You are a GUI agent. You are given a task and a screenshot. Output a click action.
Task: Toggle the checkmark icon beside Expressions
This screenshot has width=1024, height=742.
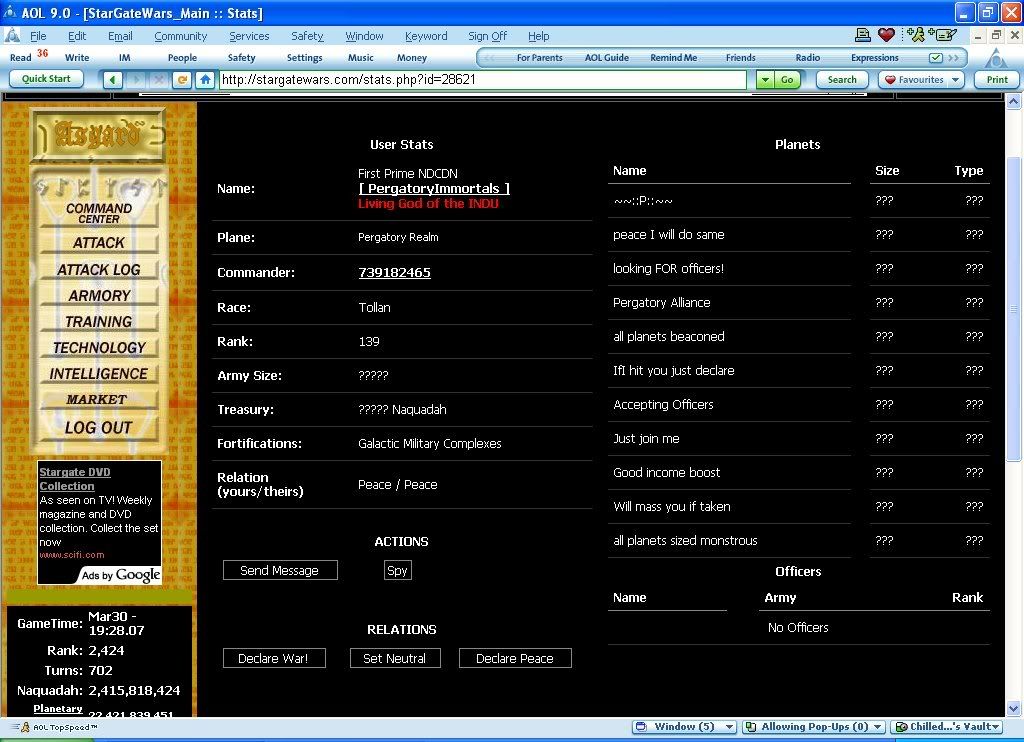coord(936,58)
